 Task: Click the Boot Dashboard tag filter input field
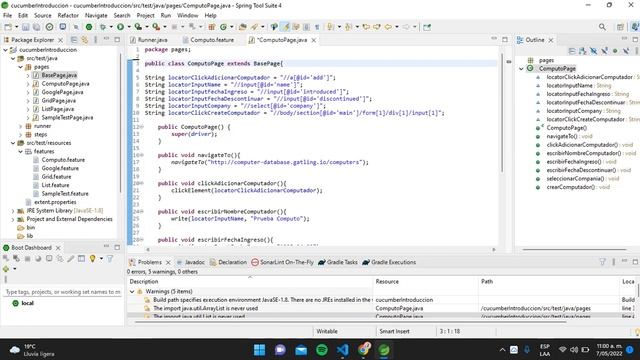[63, 292]
